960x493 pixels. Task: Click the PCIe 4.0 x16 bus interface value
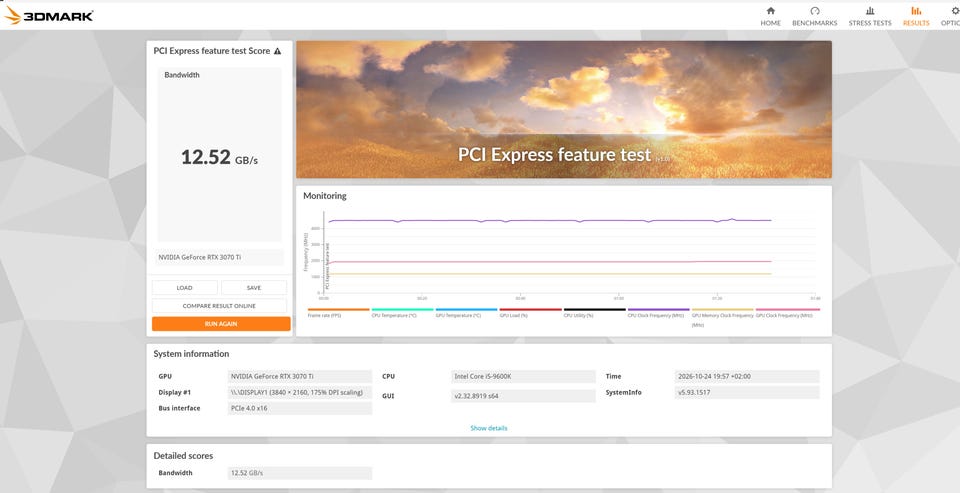tap(299, 408)
